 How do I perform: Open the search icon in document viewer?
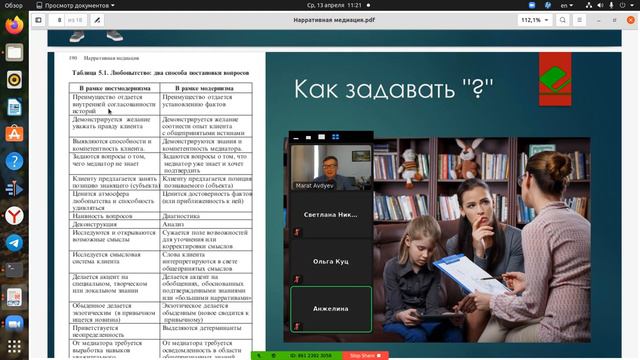click(x=563, y=20)
